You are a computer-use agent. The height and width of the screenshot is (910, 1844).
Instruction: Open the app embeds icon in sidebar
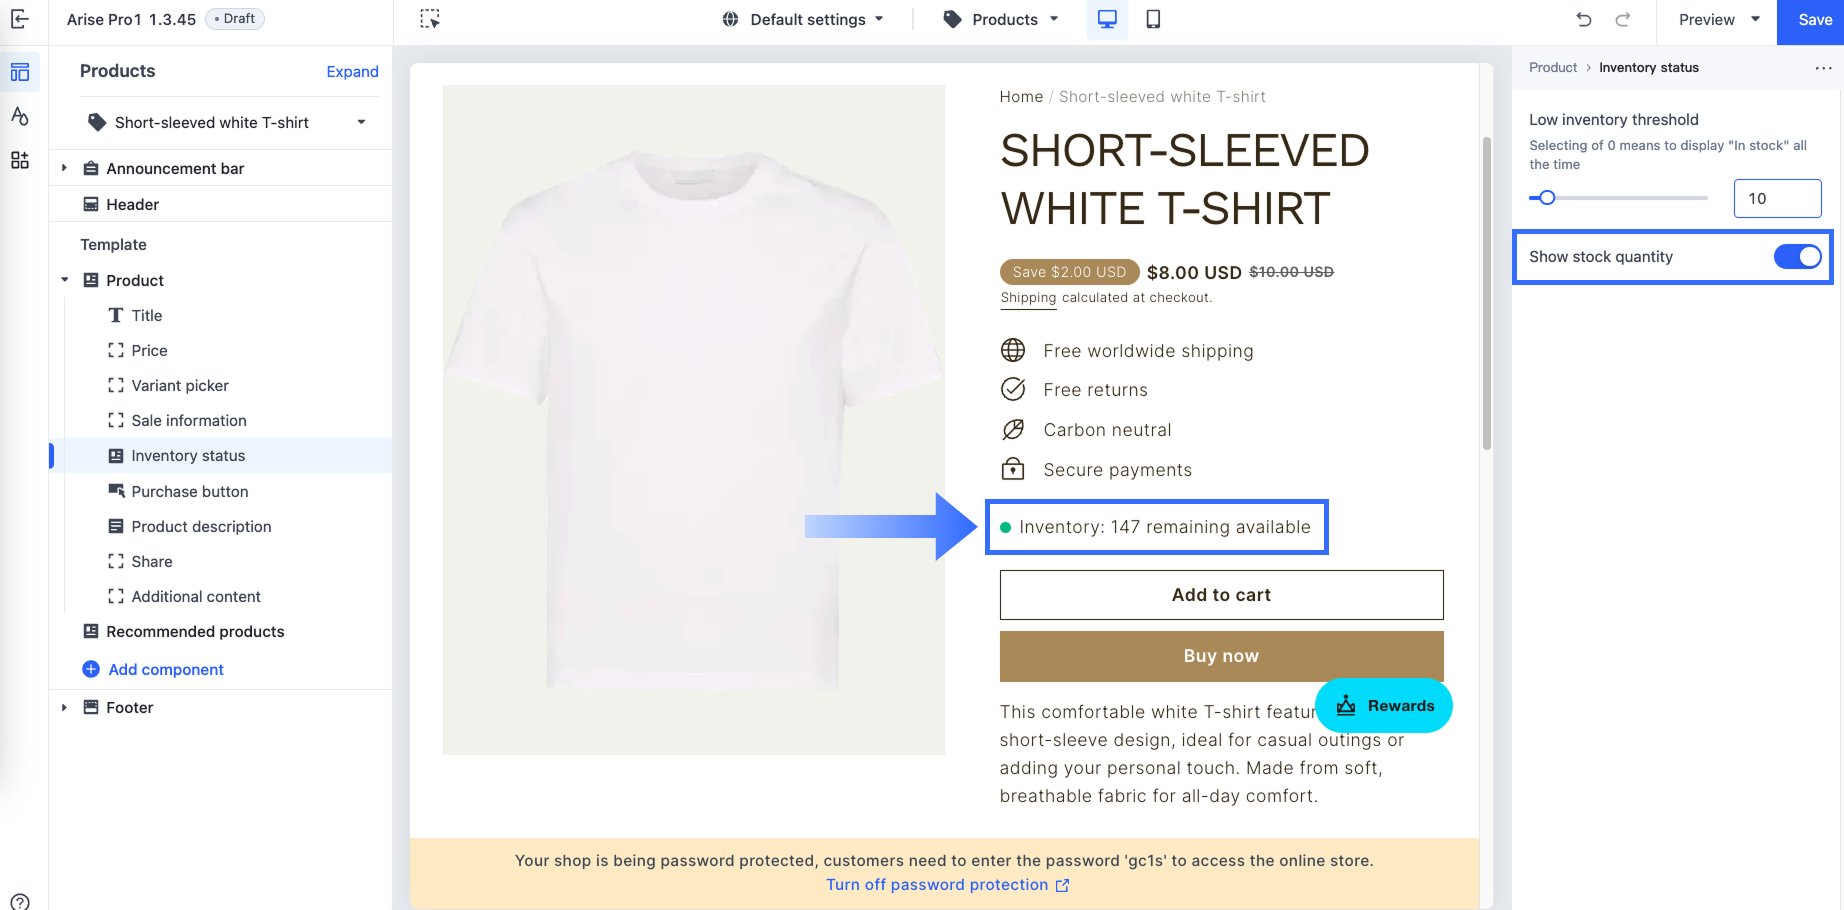[x=20, y=160]
